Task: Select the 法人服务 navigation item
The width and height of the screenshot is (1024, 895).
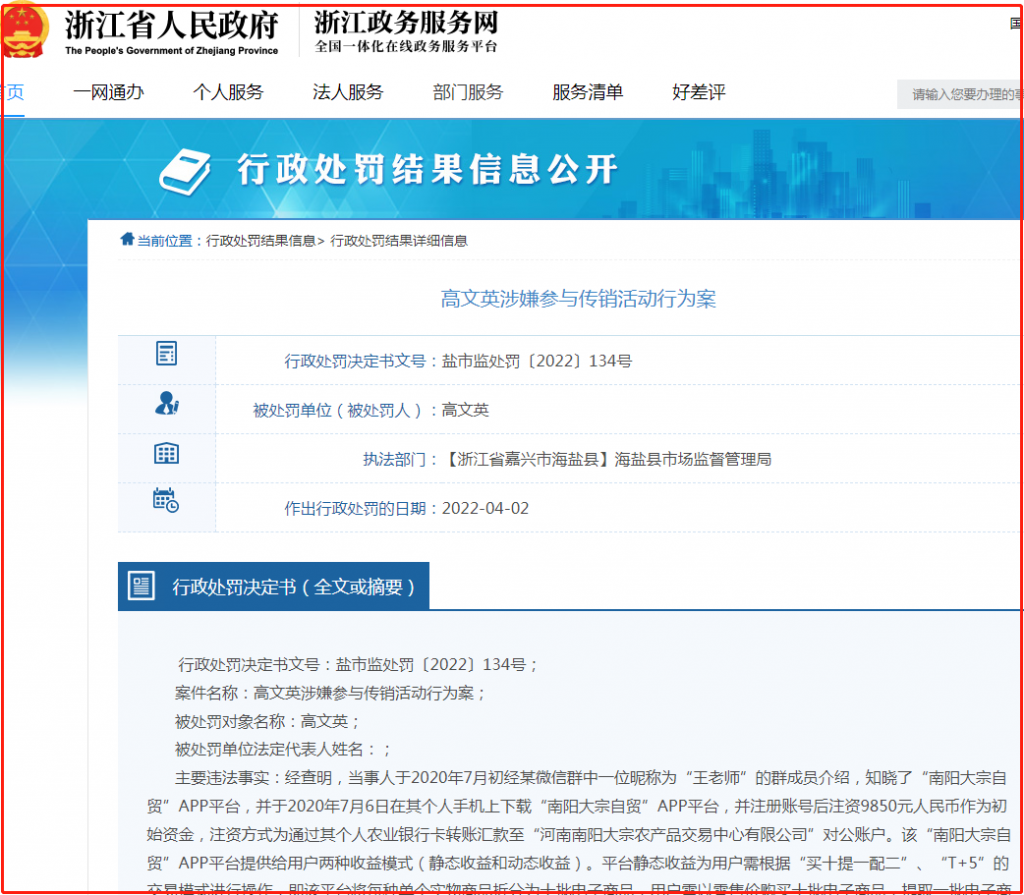Action: point(348,93)
